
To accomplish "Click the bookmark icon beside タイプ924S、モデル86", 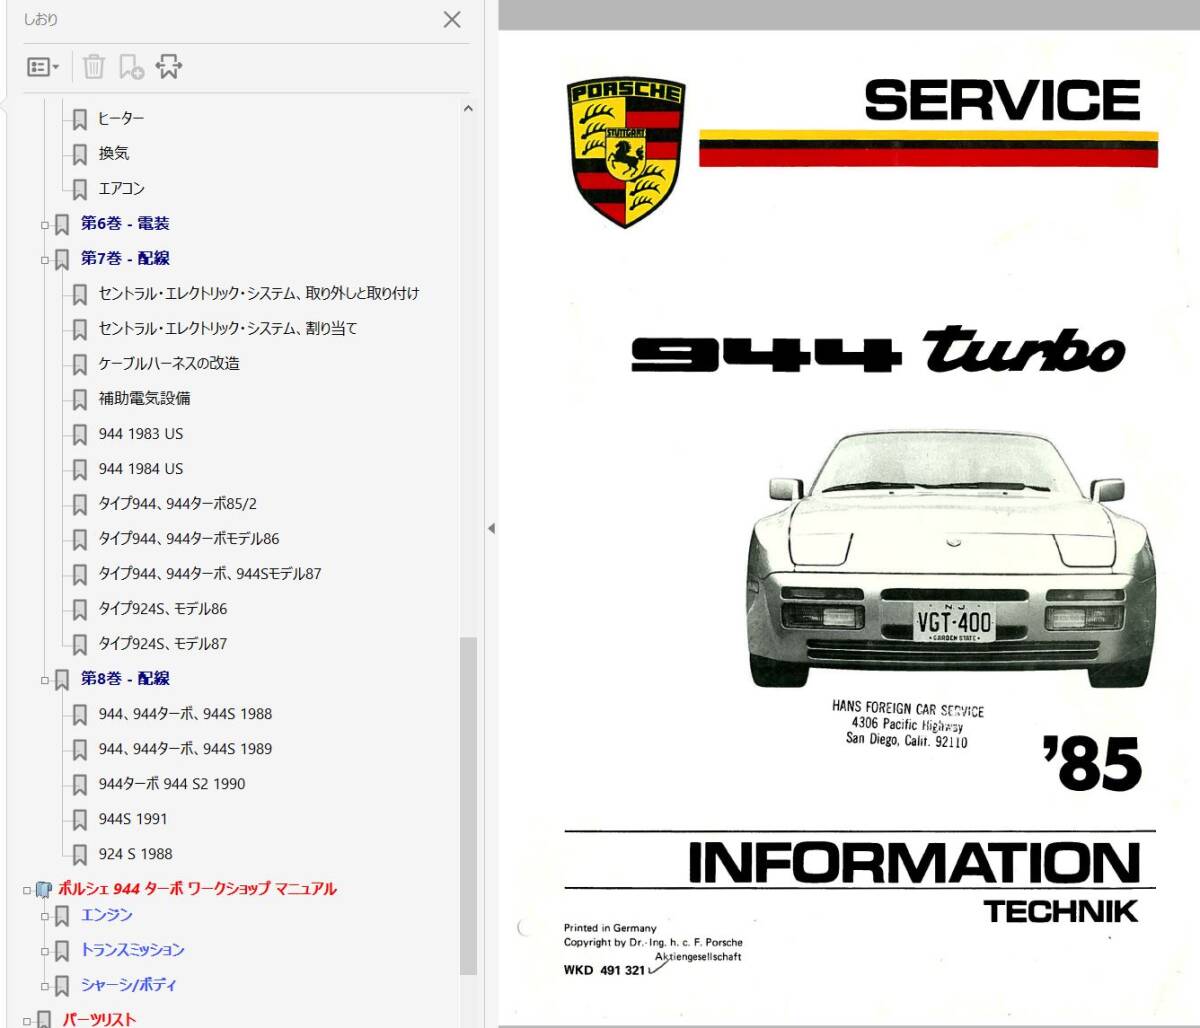I will coord(80,609).
